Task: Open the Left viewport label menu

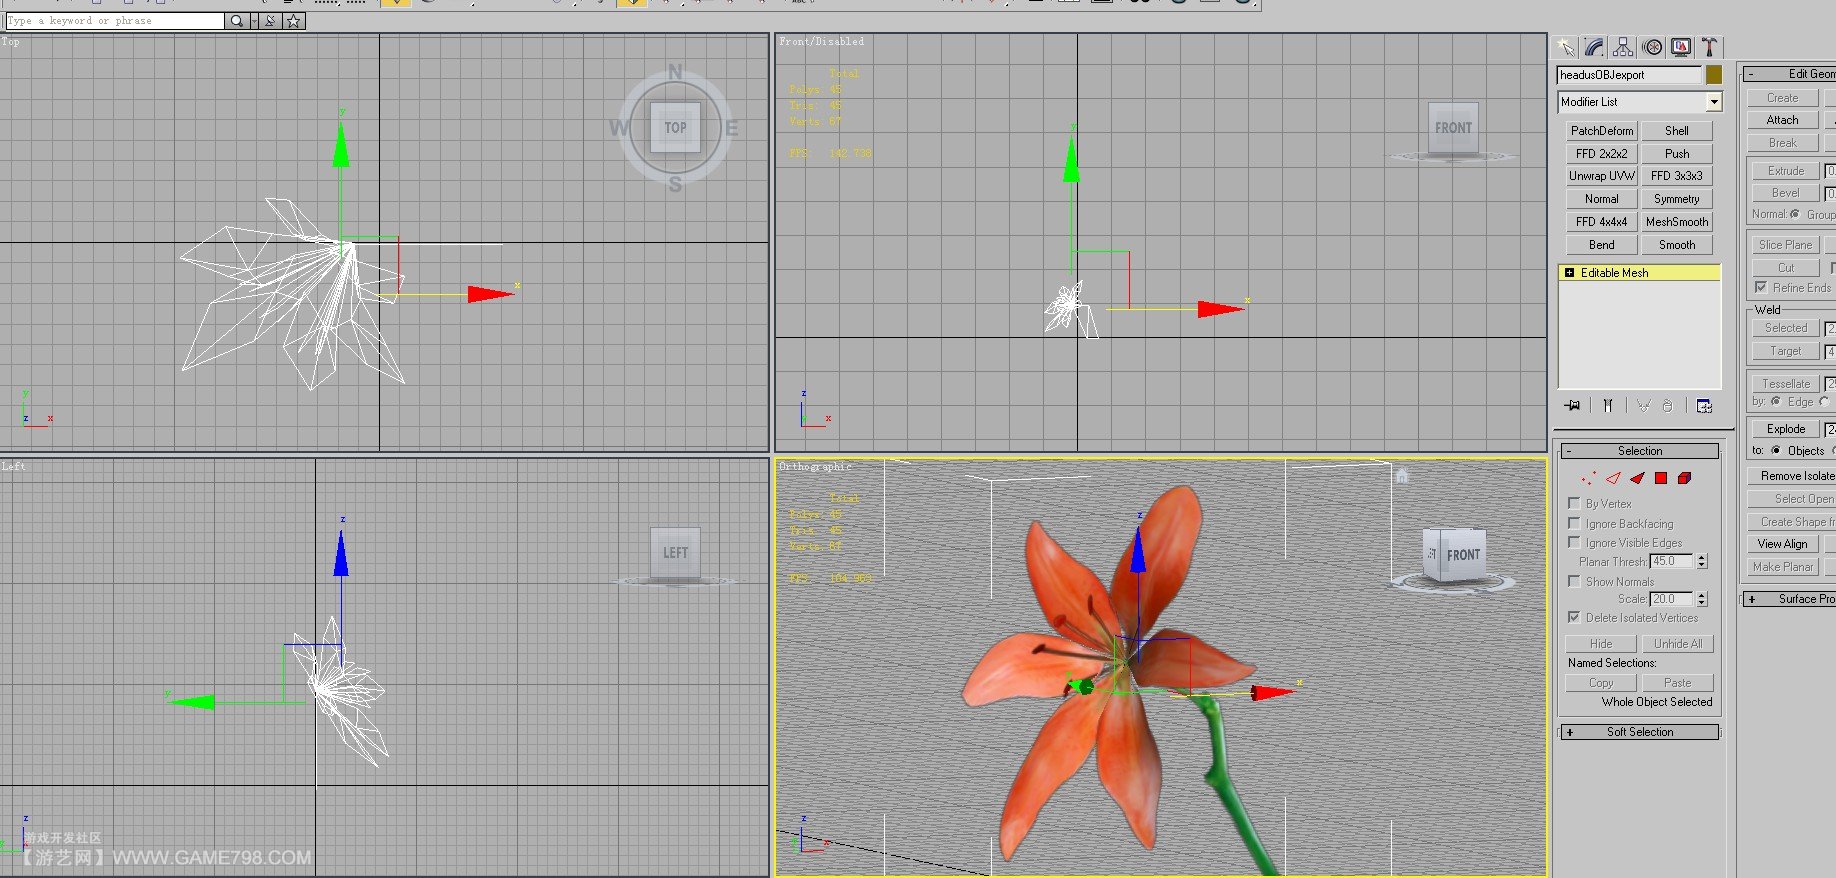Action: (x=13, y=467)
